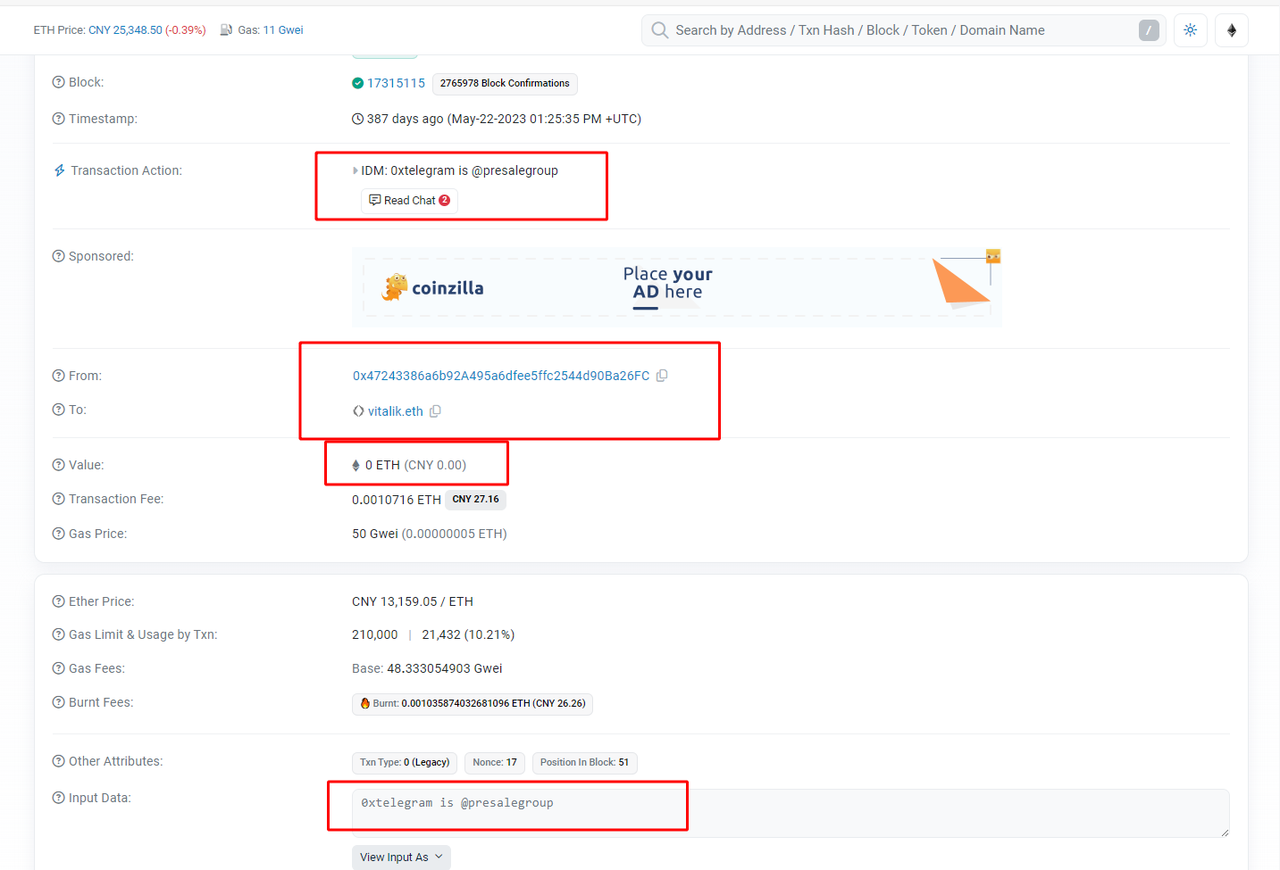Image resolution: width=1280 pixels, height=870 pixels.
Task: Click the lightning icon beside Transaction Action
Action: [59, 171]
